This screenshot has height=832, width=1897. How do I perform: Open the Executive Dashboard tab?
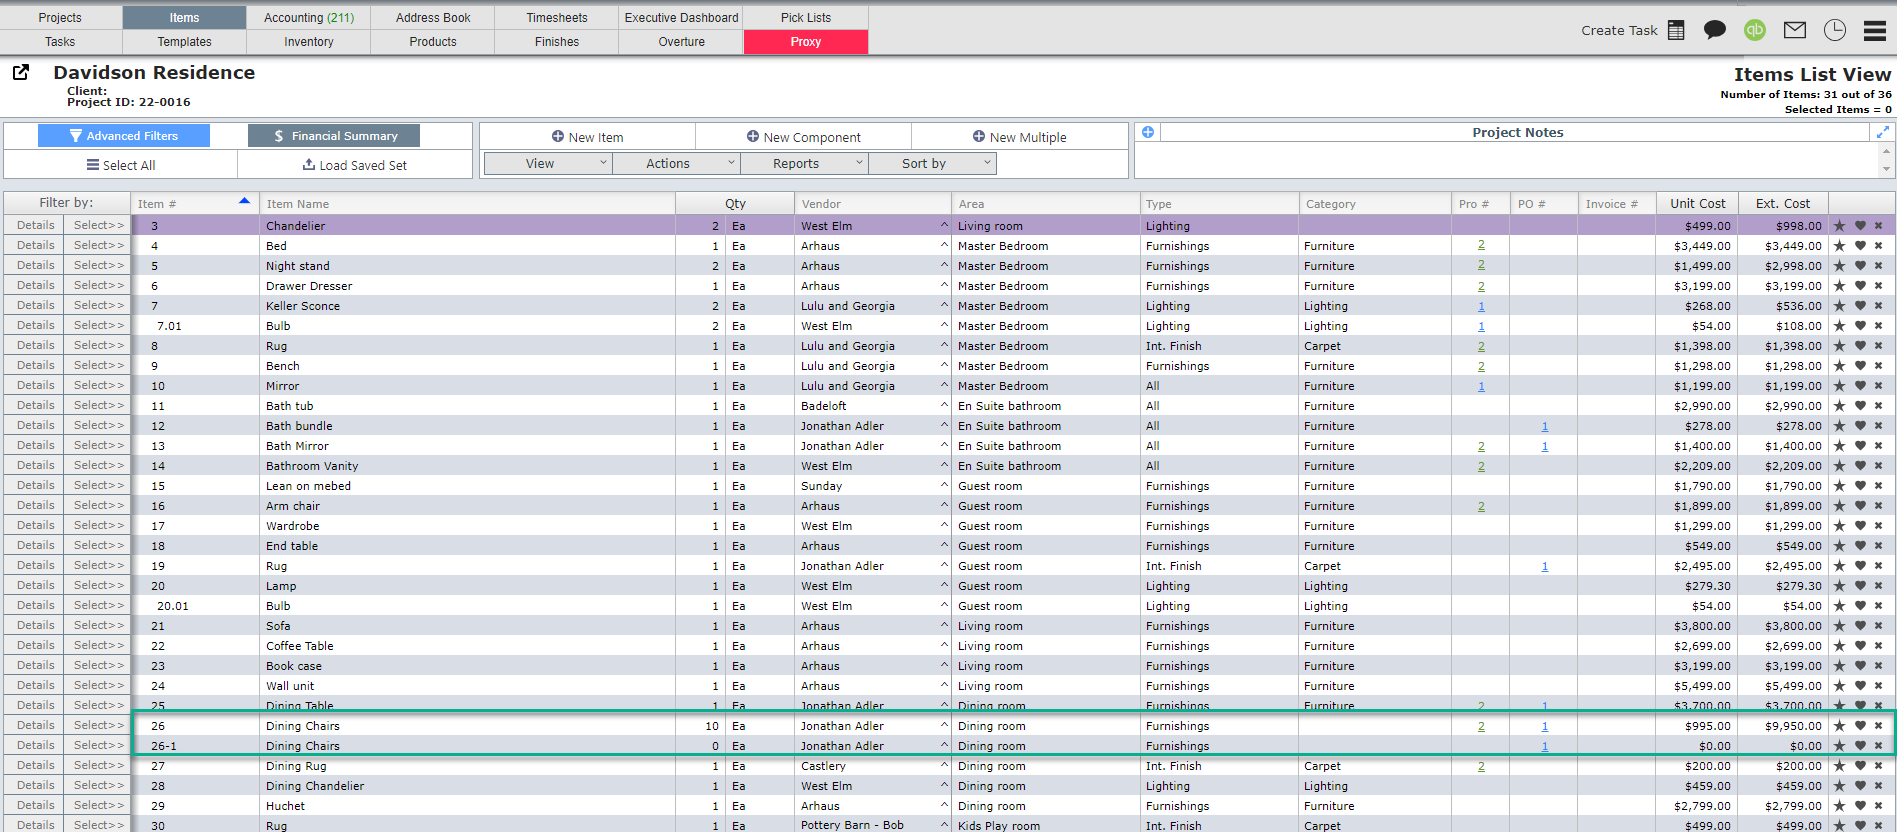coord(681,17)
